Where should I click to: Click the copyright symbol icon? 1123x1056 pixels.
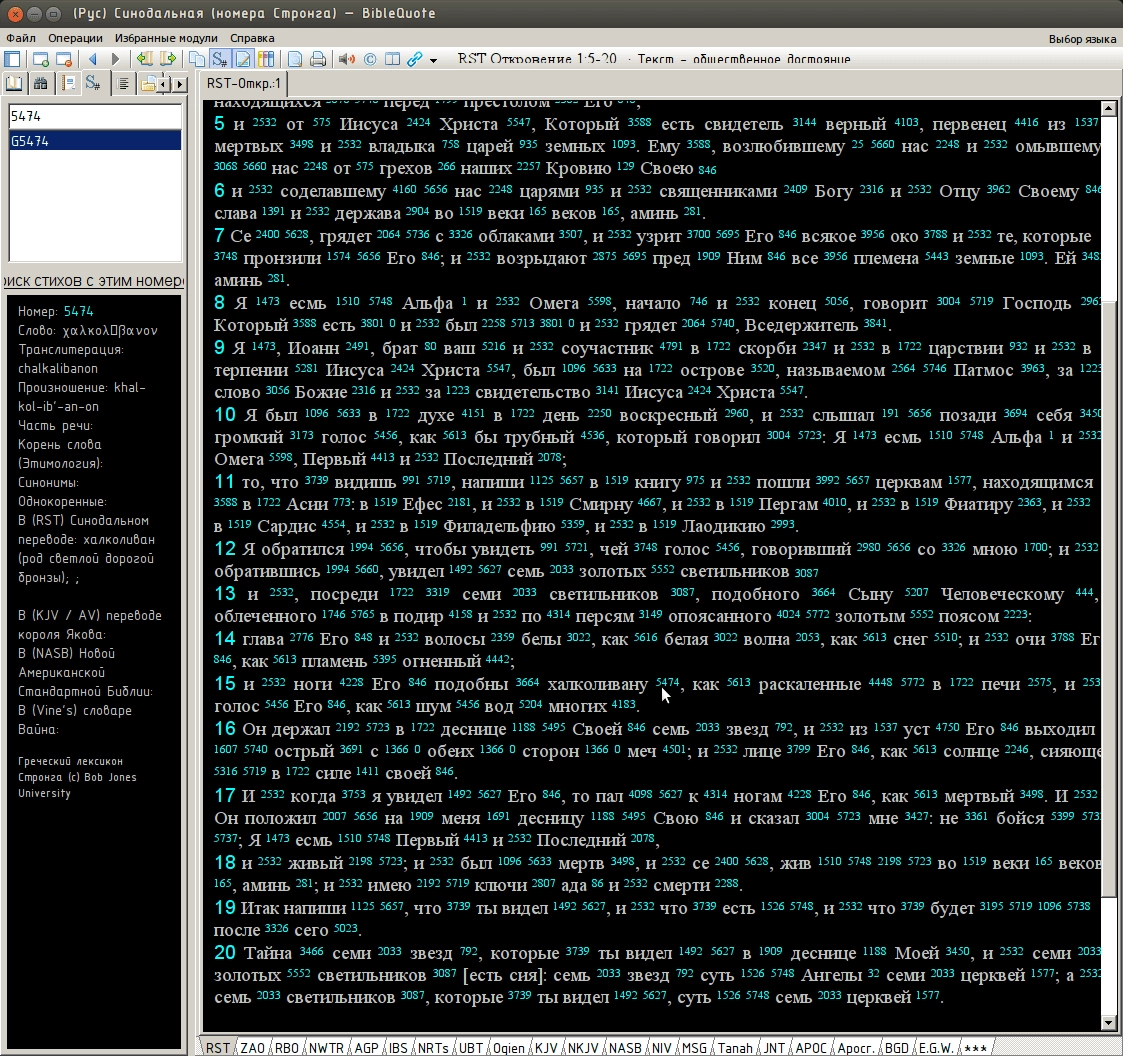[370, 59]
